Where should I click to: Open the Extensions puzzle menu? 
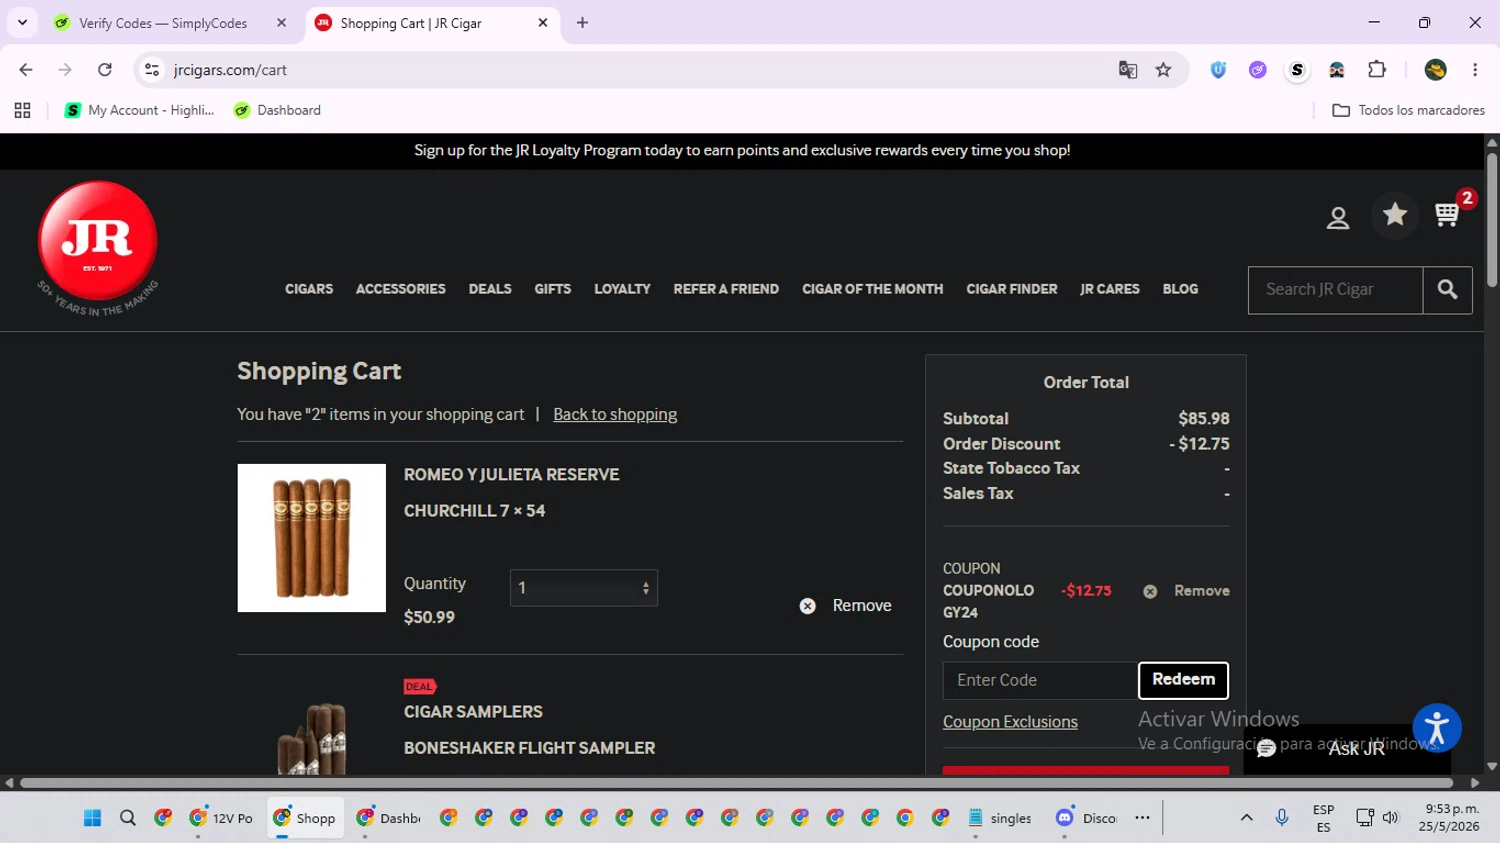tap(1377, 70)
